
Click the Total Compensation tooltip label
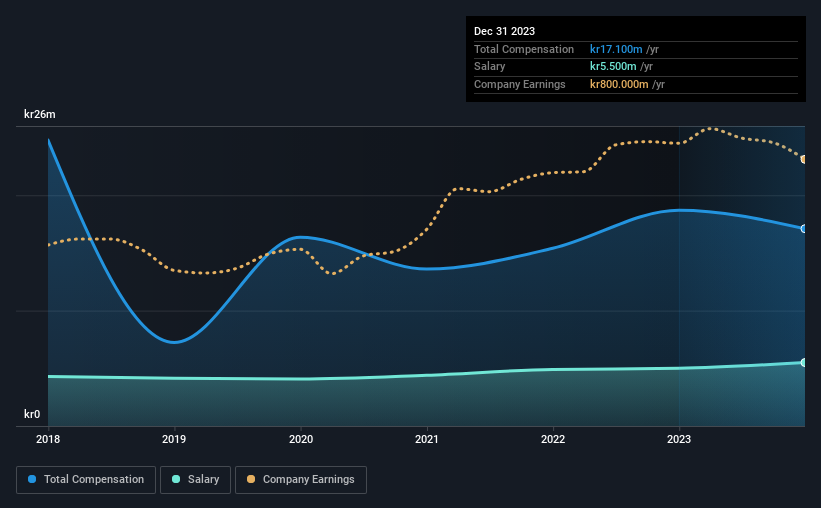coord(524,49)
